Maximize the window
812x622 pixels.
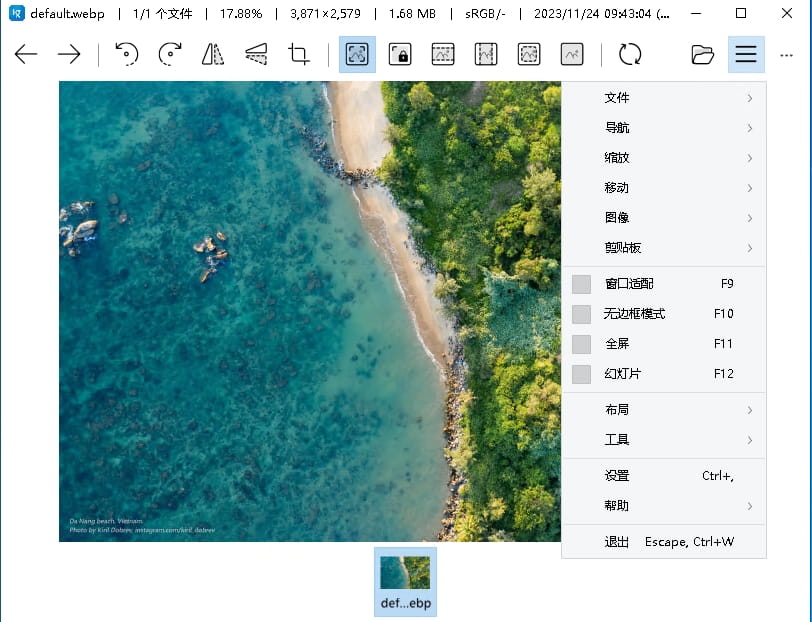[x=741, y=13]
